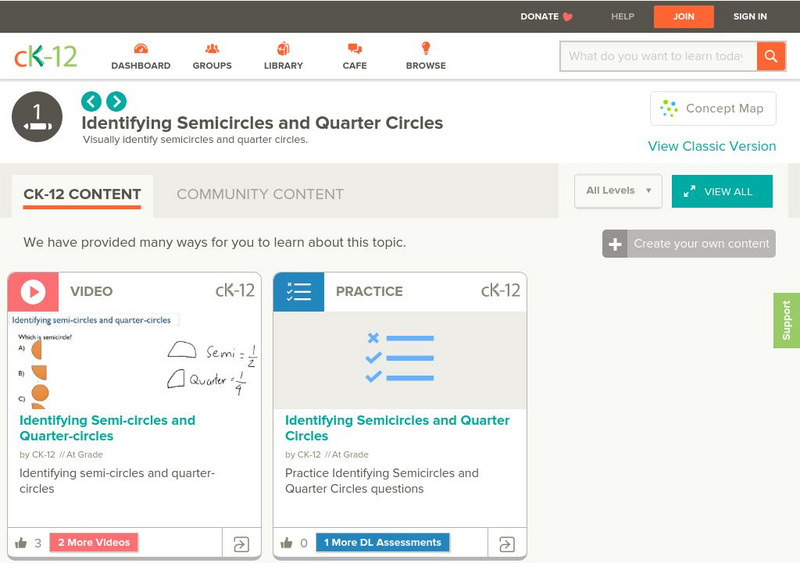Click the Join button
This screenshot has width=800, height=563.
[684, 17]
